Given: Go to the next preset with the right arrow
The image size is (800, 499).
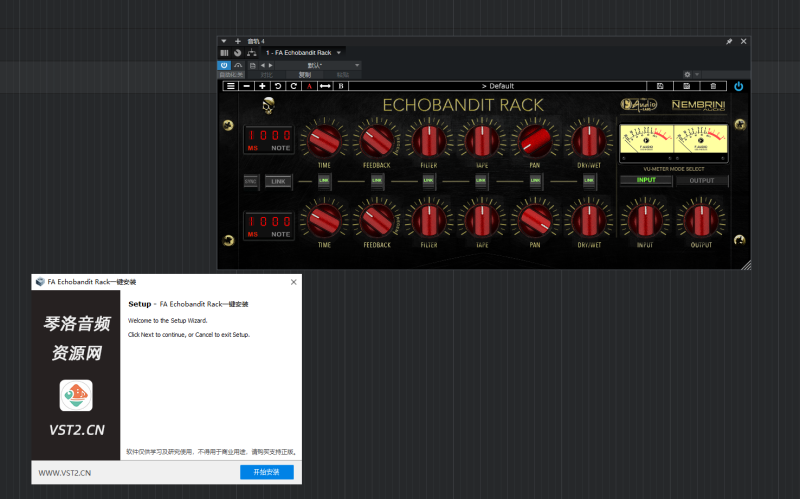Looking at the screenshot, I should [270, 65].
